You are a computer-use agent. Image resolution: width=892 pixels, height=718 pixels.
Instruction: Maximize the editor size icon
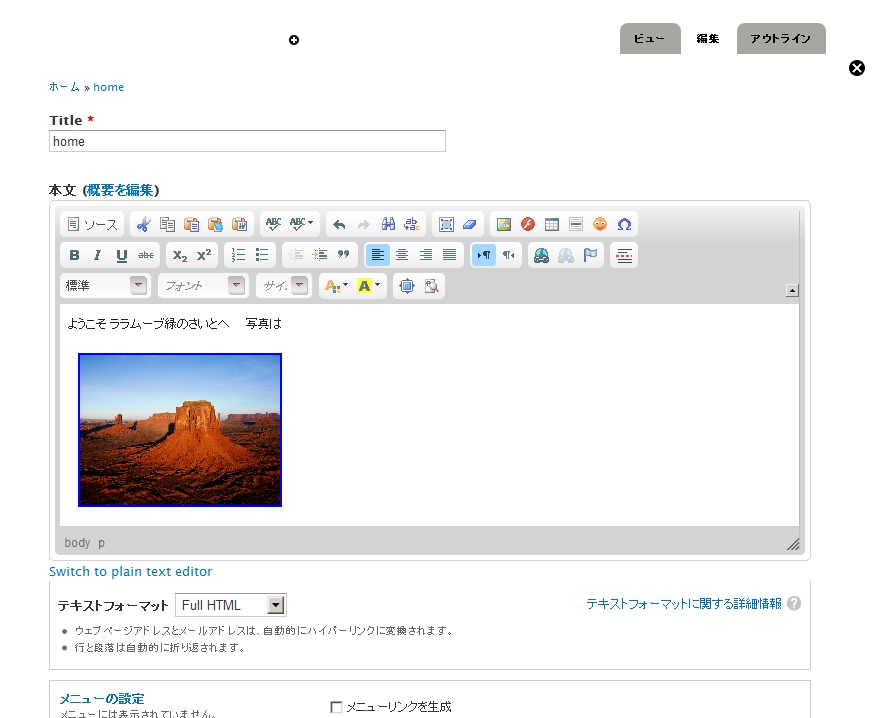coord(407,286)
